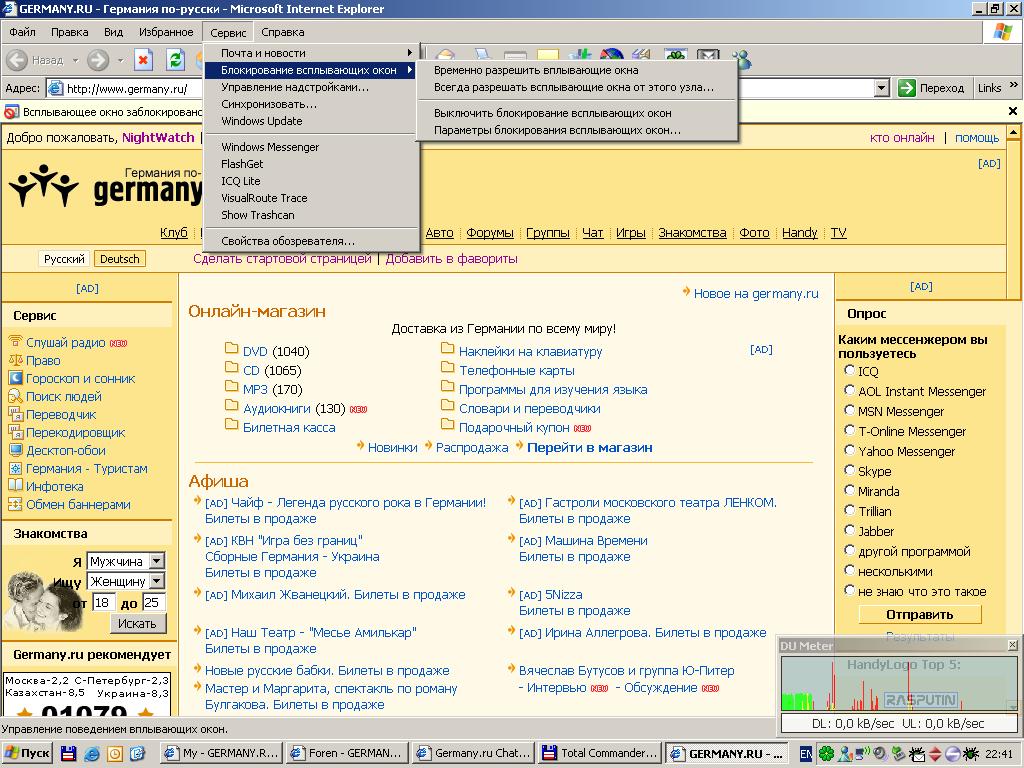
Task: Open the Пуск start button
Action: pyautogui.click(x=27, y=753)
